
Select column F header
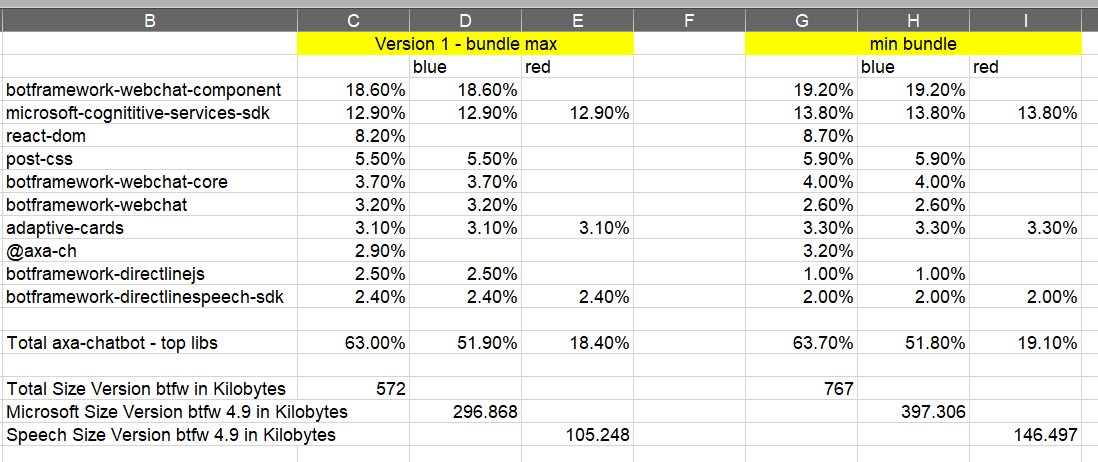[690, 20]
